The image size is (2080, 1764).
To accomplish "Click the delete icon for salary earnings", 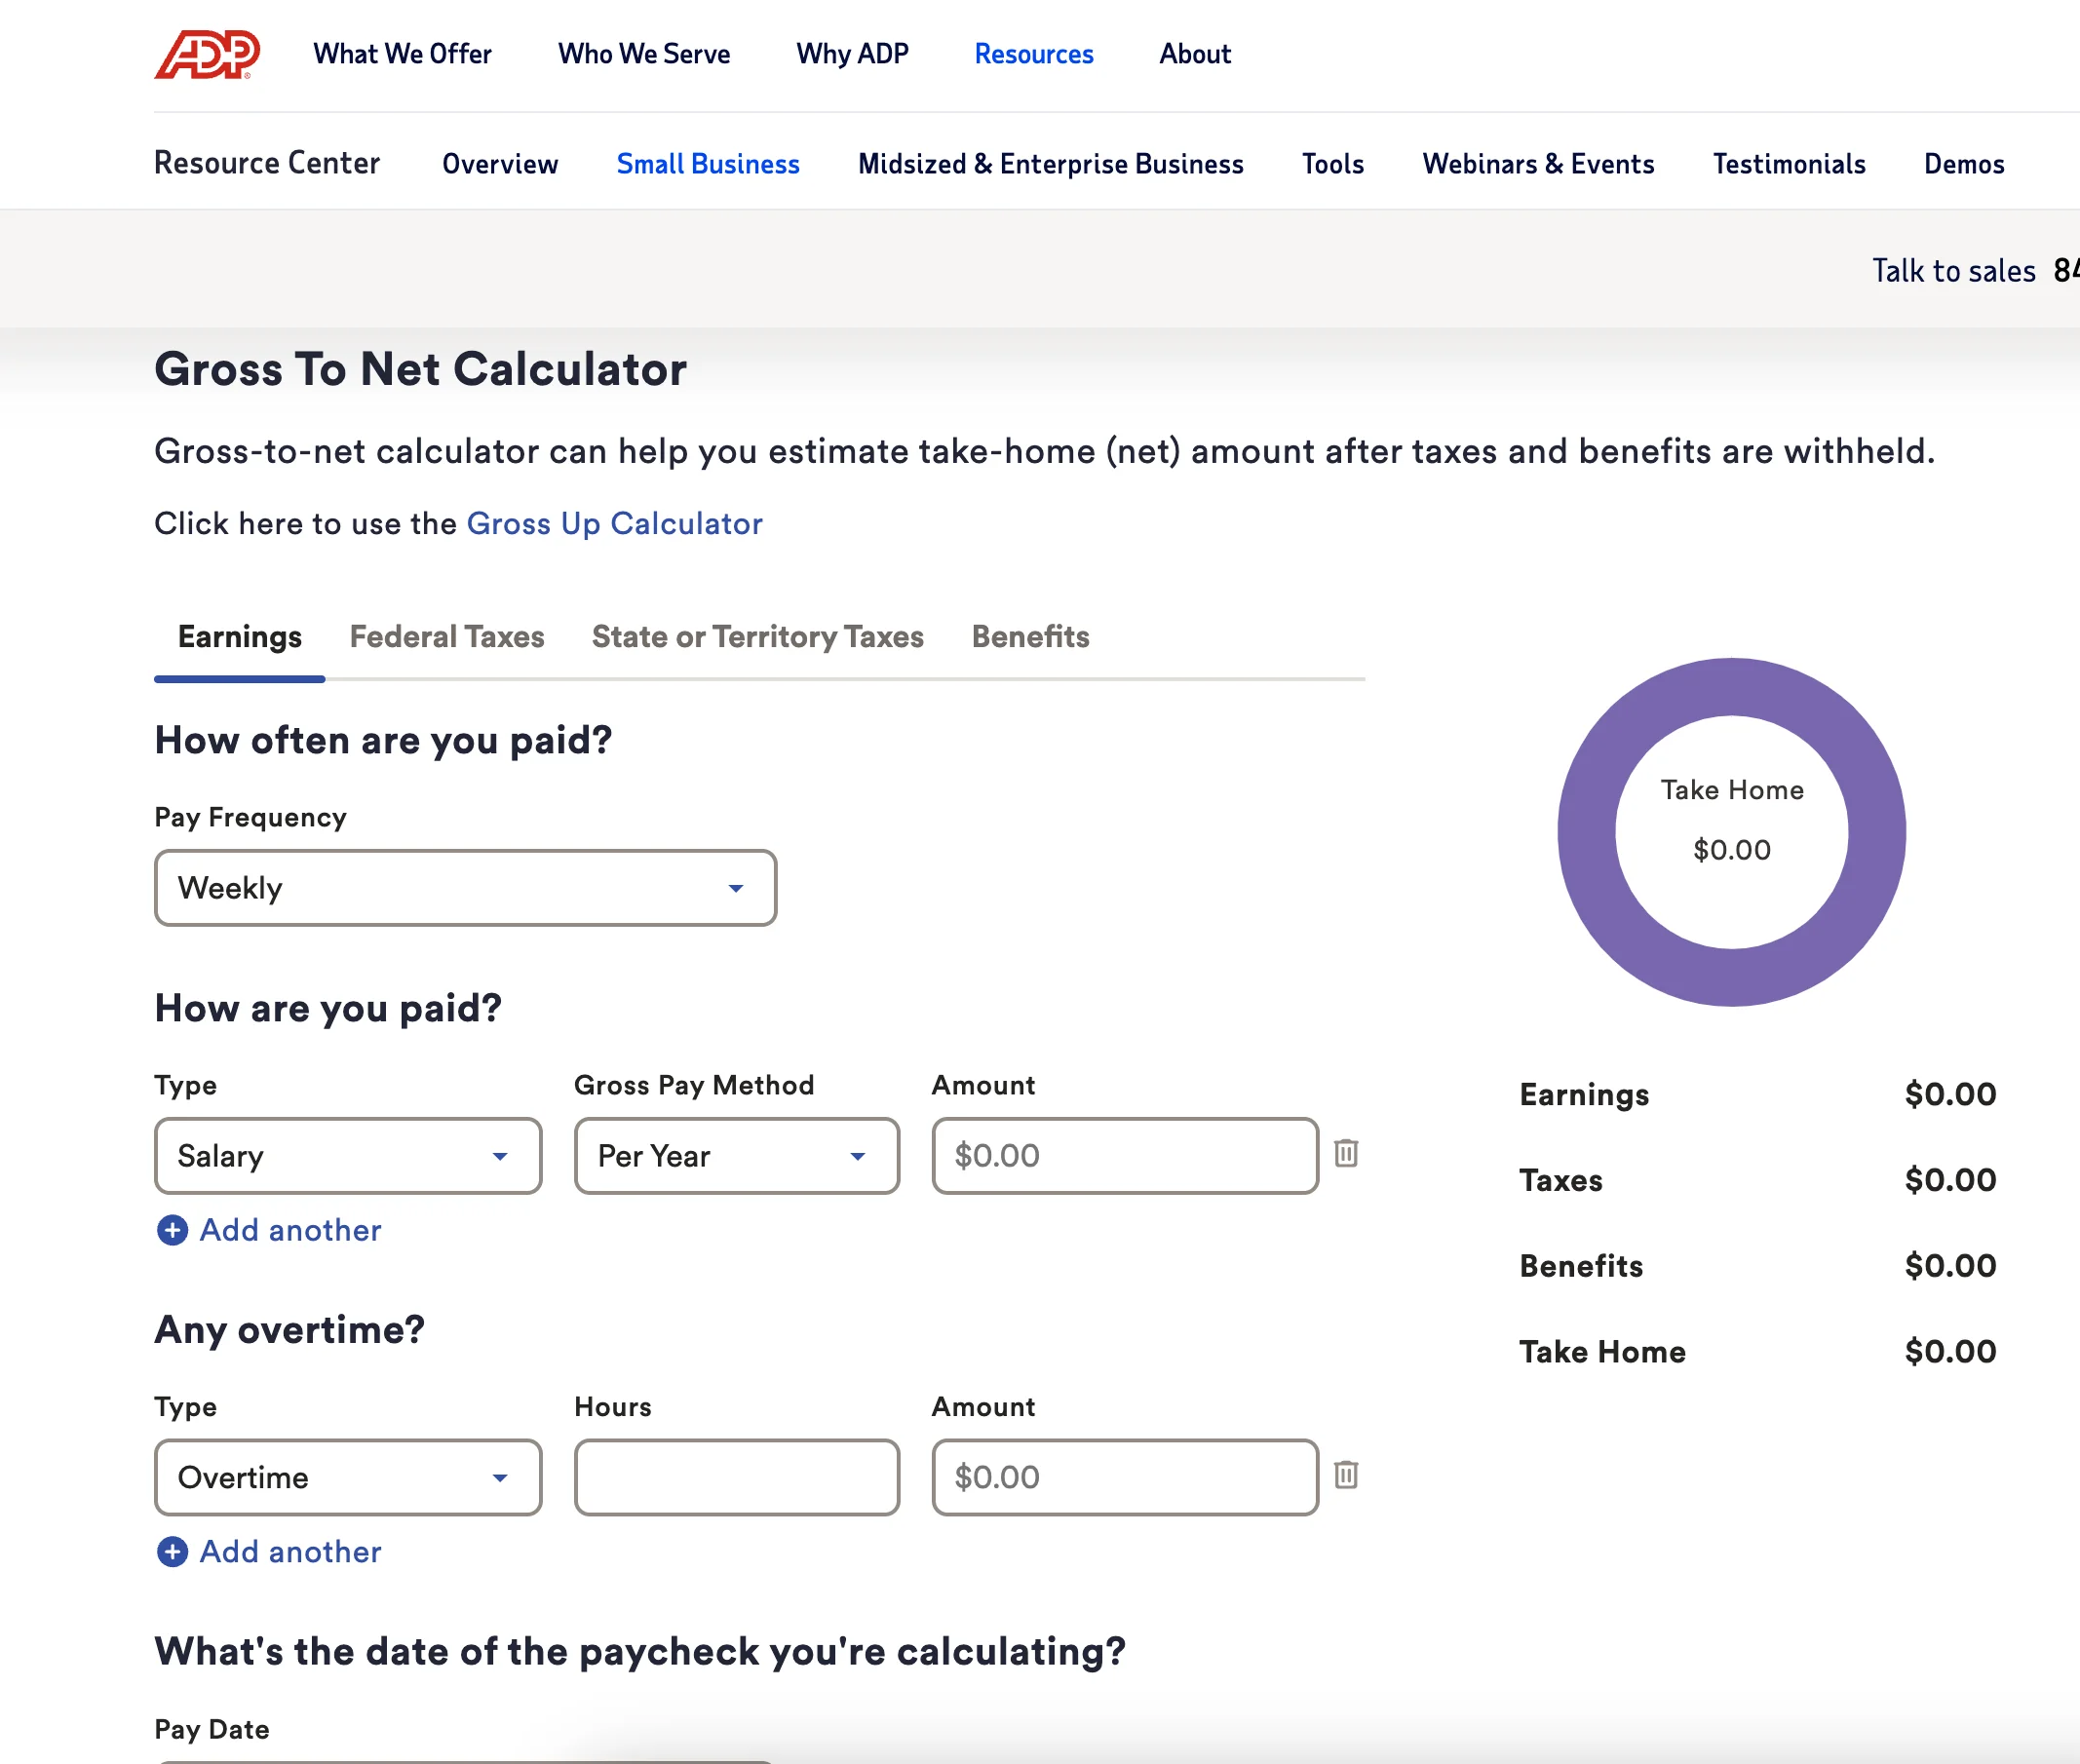I will 1345,1153.
